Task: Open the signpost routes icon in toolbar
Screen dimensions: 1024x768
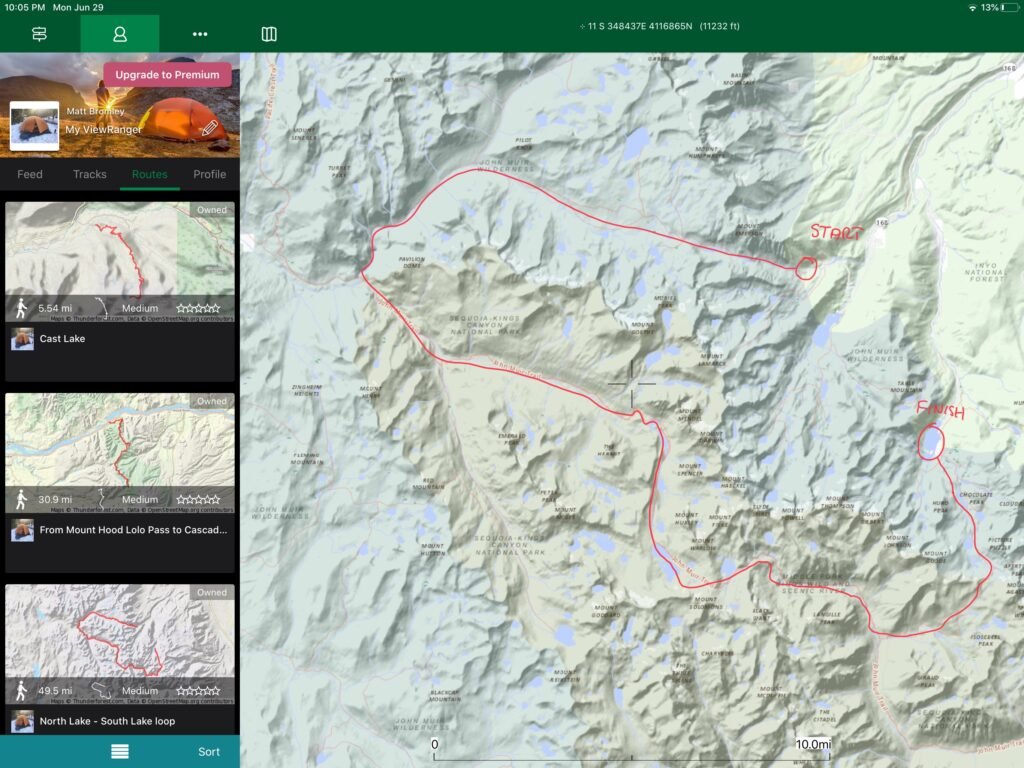Action: pos(39,34)
